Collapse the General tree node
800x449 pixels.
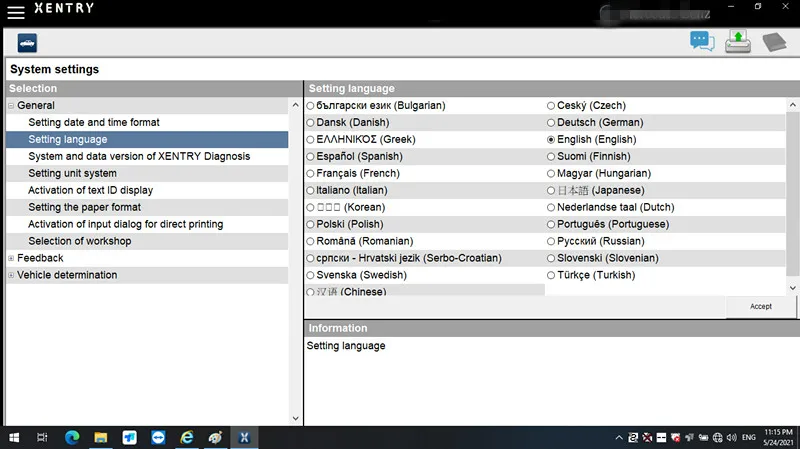(x=11, y=106)
